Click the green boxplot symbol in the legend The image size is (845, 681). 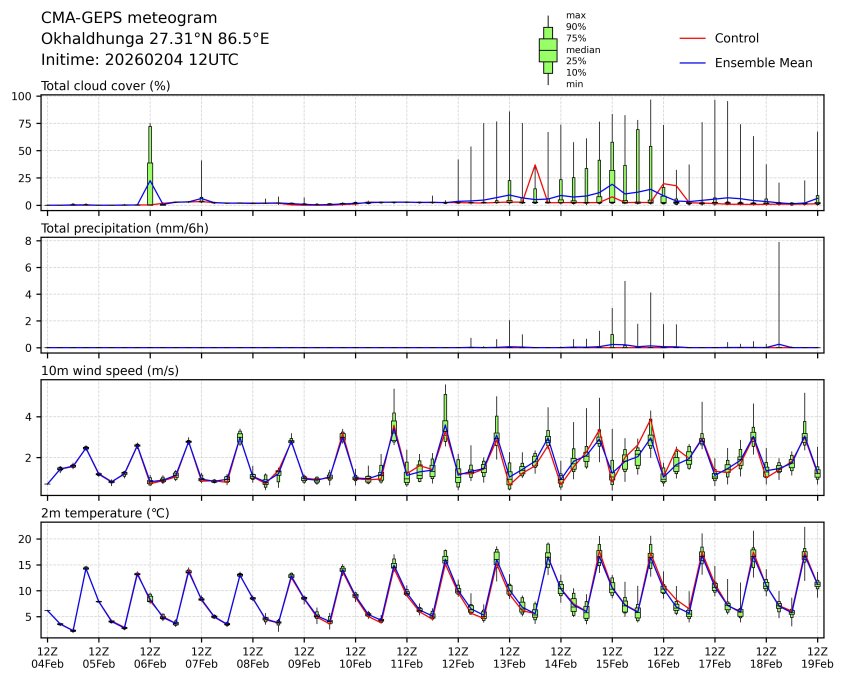[548, 49]
